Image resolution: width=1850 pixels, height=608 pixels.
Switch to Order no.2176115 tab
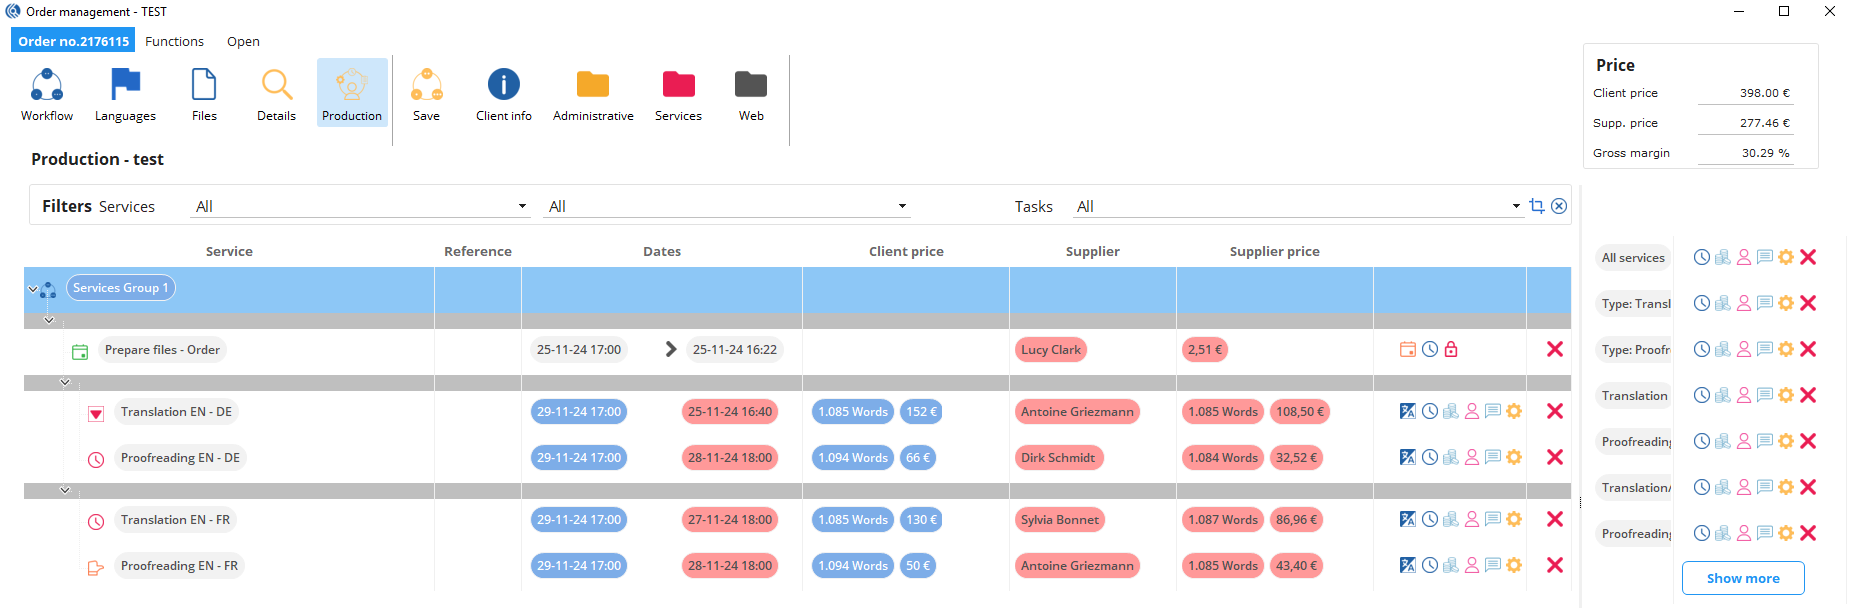[73, 41]
